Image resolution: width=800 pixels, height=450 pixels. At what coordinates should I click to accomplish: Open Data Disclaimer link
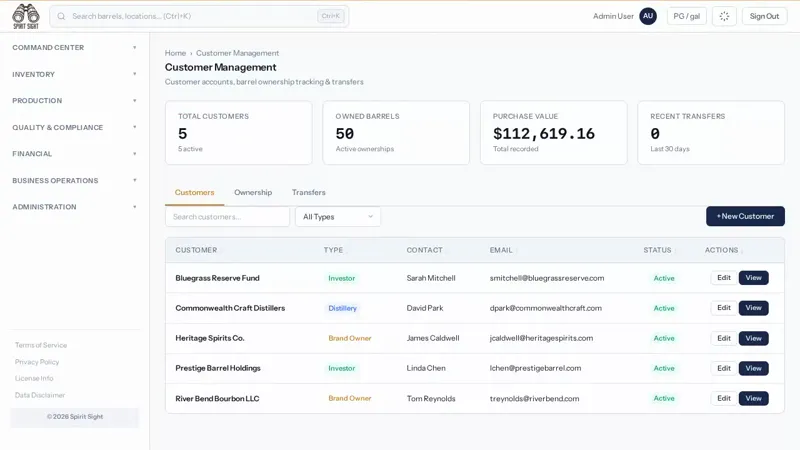(x=40, y=395)
